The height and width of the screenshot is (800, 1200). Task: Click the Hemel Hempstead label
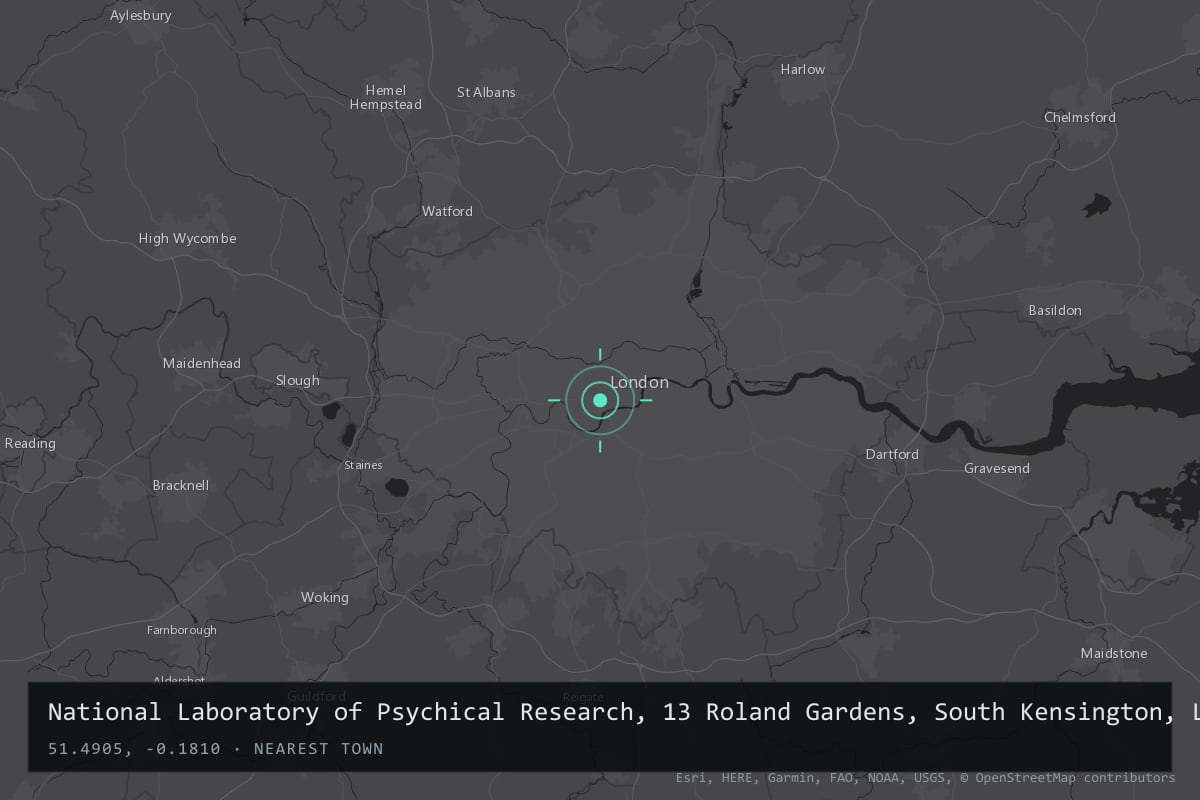[386, 98]
